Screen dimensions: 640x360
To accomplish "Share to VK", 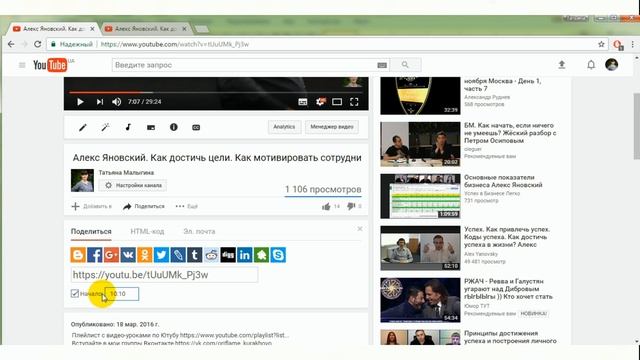I will (128, 255).
